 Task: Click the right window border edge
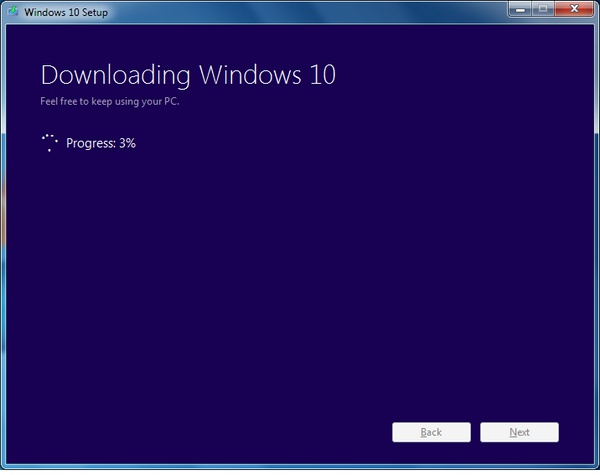(x=597, y=245)
